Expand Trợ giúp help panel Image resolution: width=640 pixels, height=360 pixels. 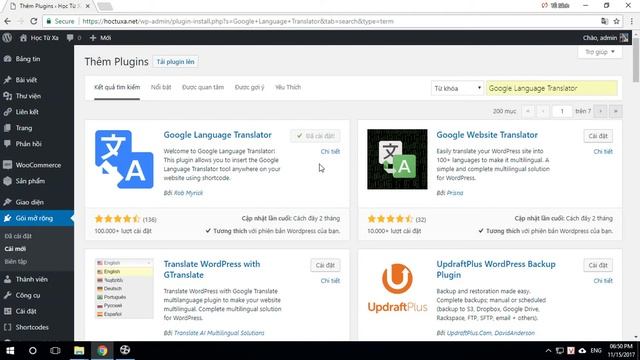[x=600, y=52]
